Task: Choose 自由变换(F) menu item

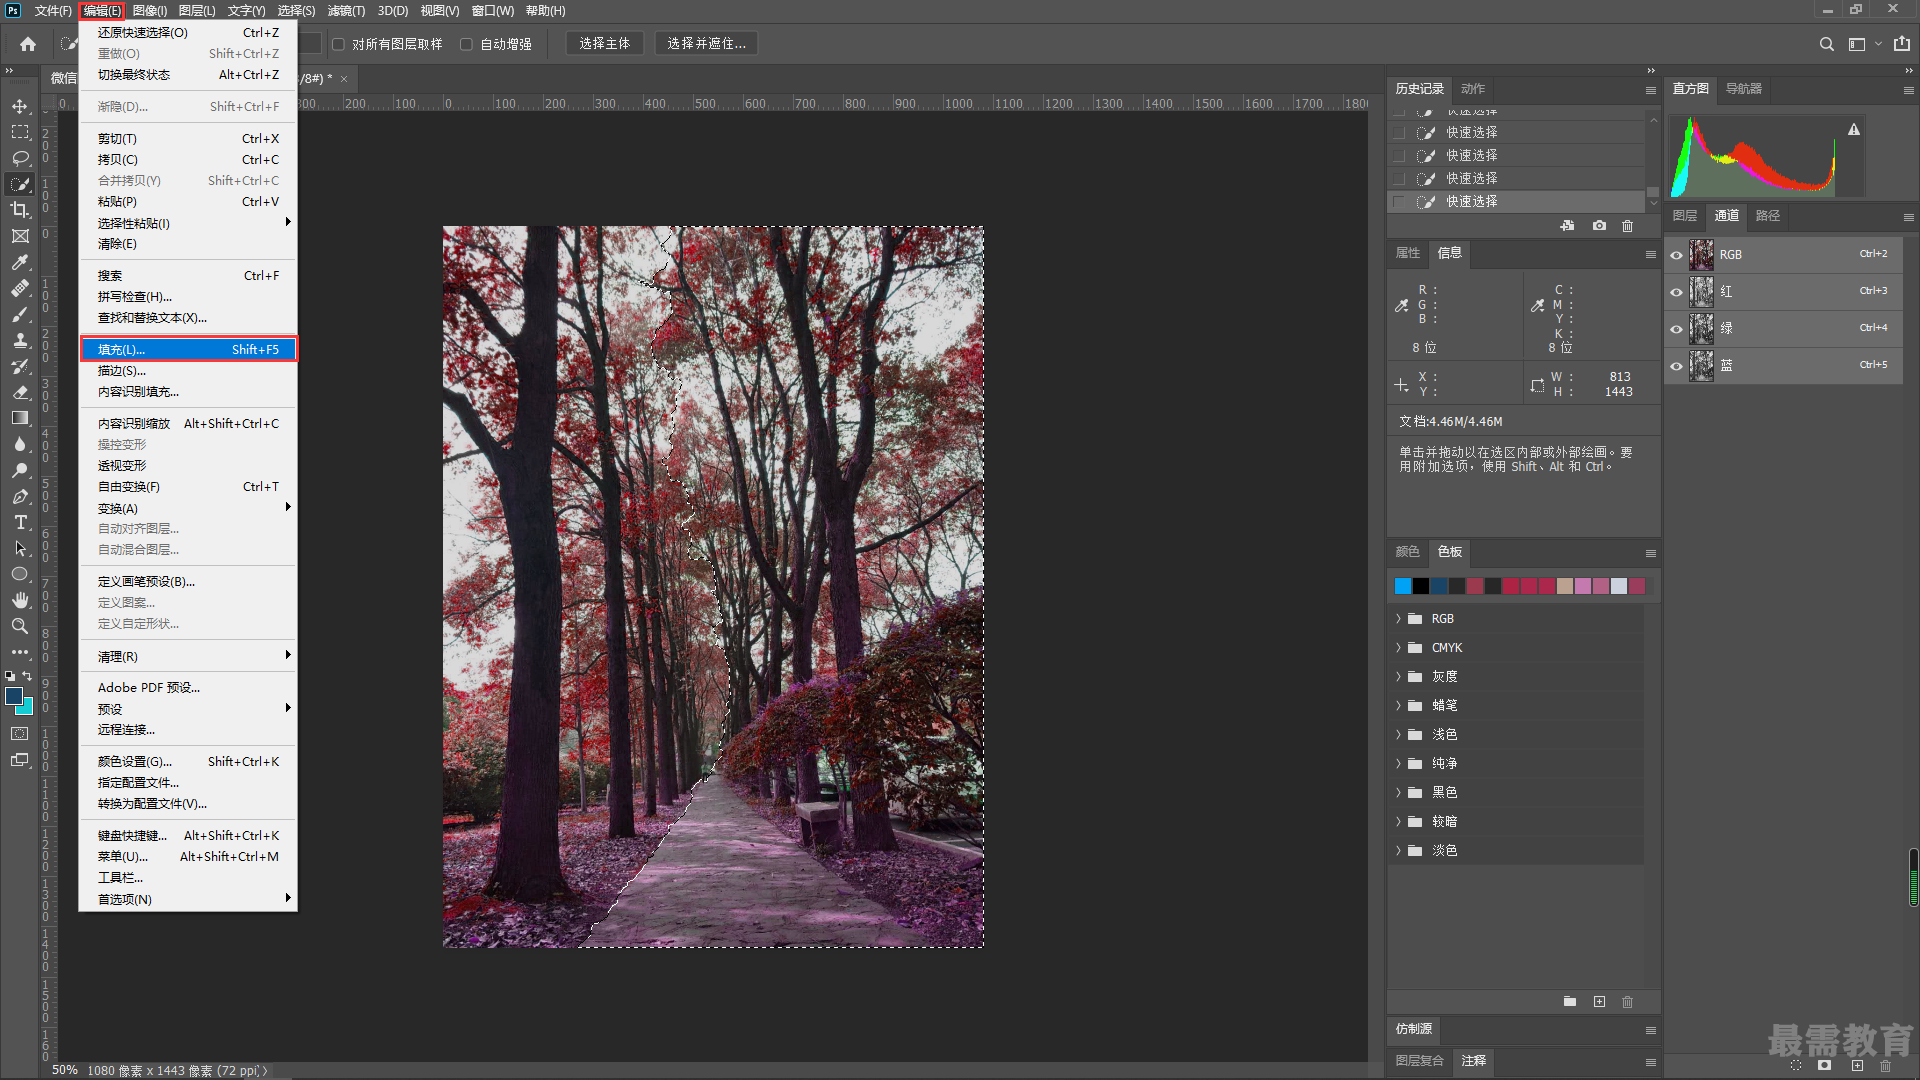Action: pyautogui.click(x=188, y=487)
